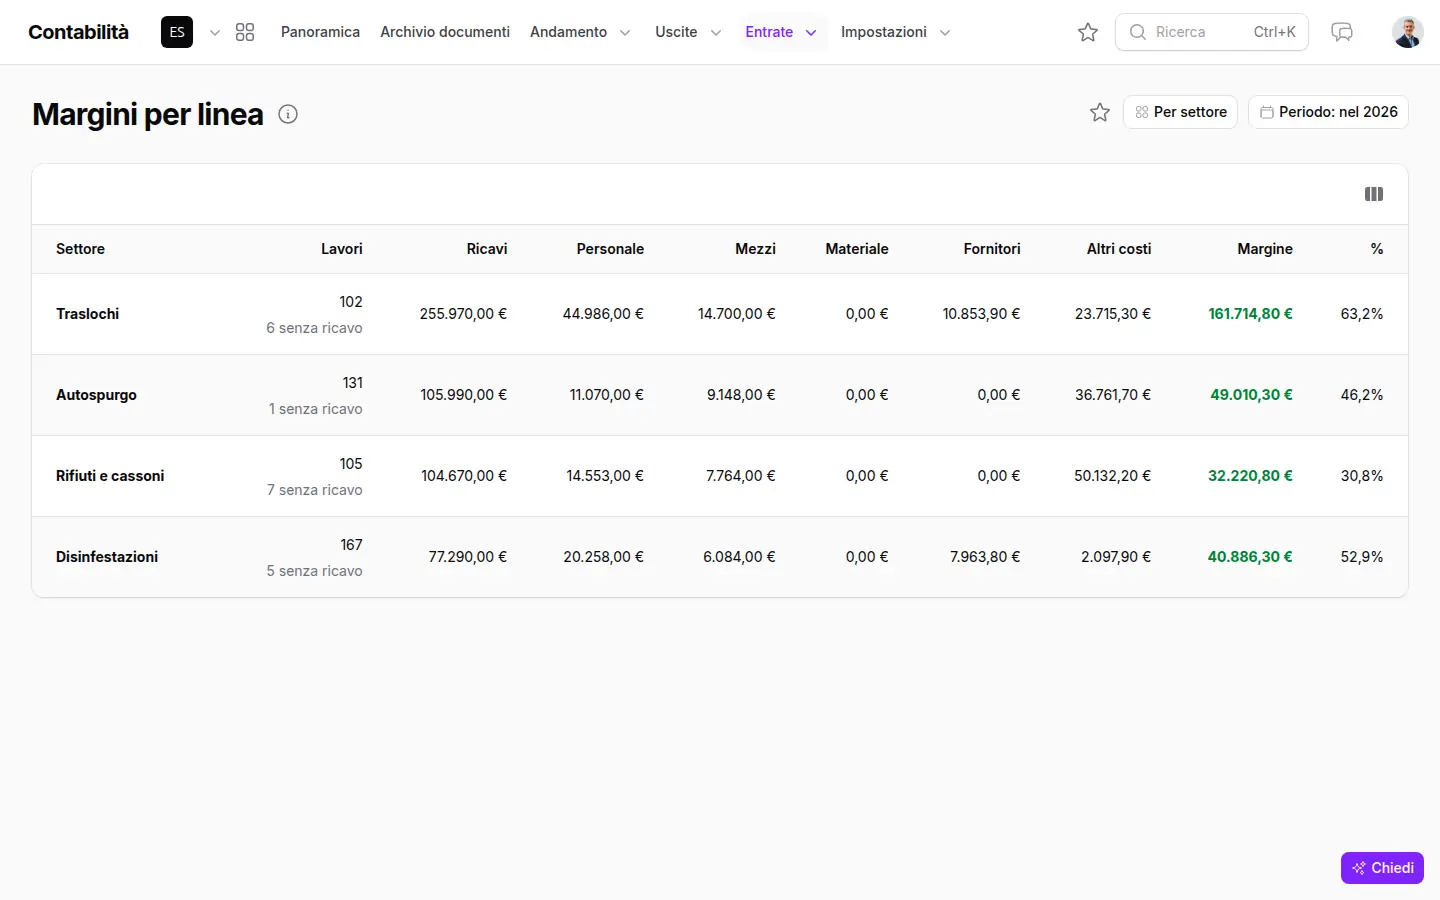Image resolution: width=1440 pixels, height=900 pixels.
Task: Show info about Margini per linea
Action: click(288, 114)
